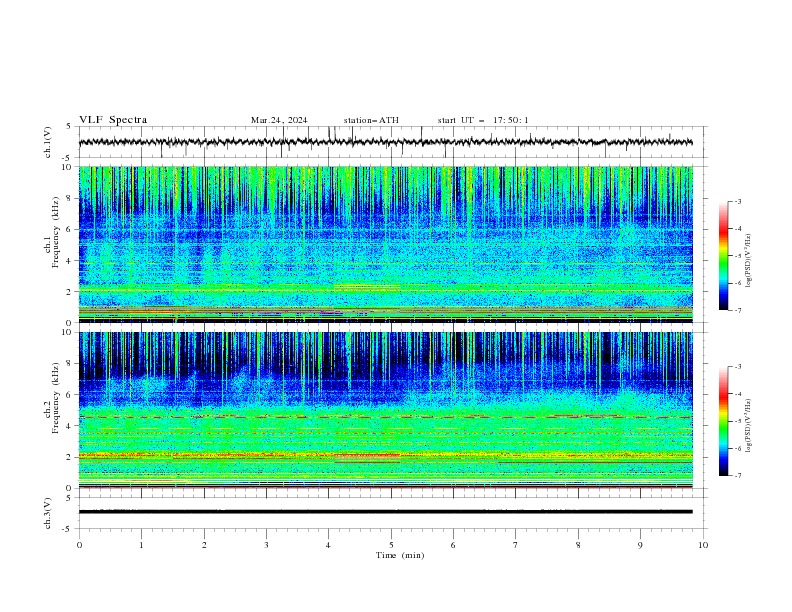Click the ch.2 spectrogram panel
Screen dimensions: 792x612
pos(386,410)
